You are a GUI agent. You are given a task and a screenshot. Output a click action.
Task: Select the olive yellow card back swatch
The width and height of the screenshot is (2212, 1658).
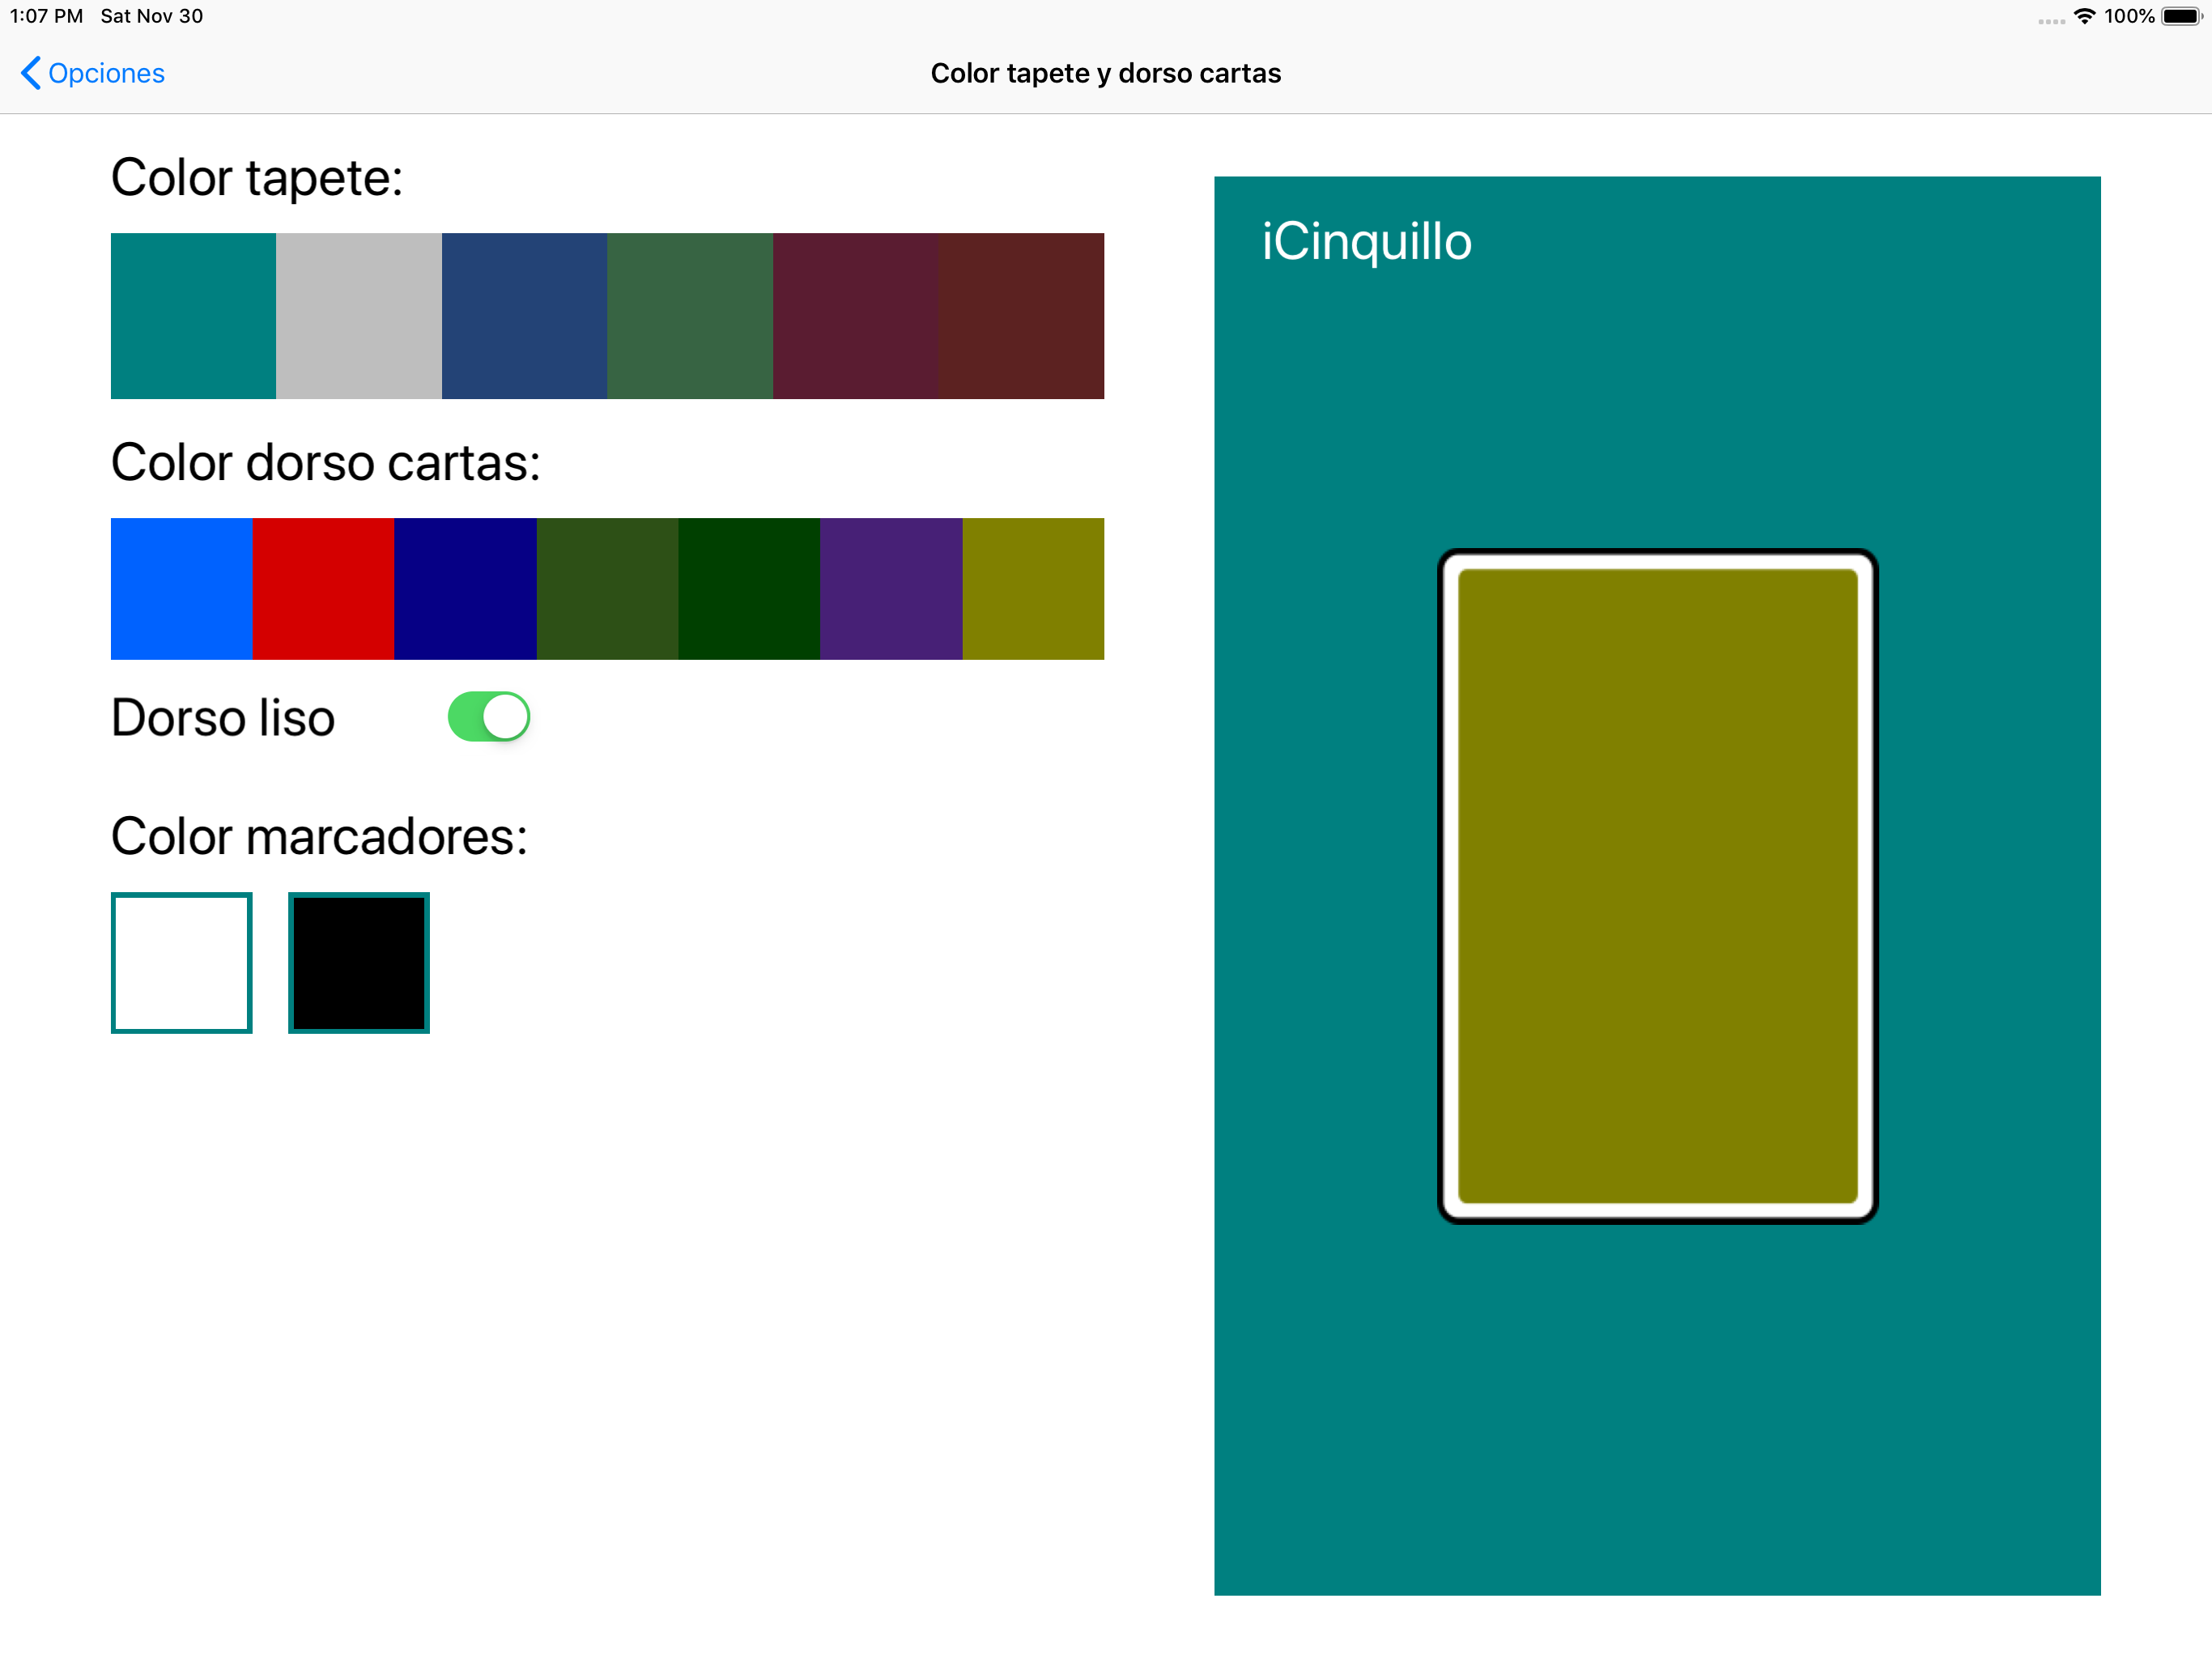click(1033, 588)
